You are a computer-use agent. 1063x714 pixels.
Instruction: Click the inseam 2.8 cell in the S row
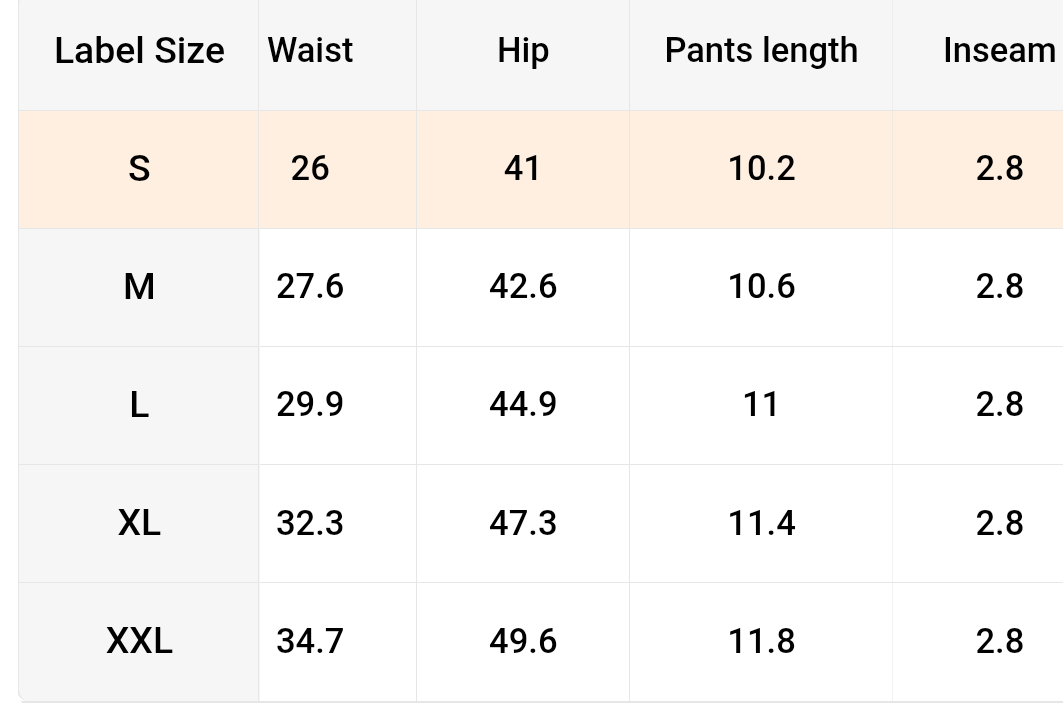click(999, 169)
